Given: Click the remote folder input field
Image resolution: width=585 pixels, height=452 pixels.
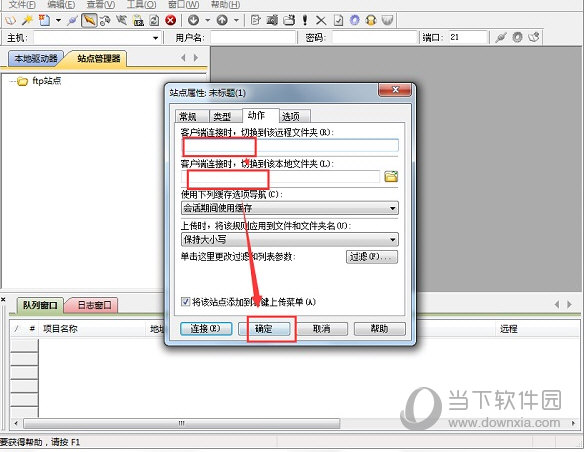Looking at the screenshot, I should point(290,146).
